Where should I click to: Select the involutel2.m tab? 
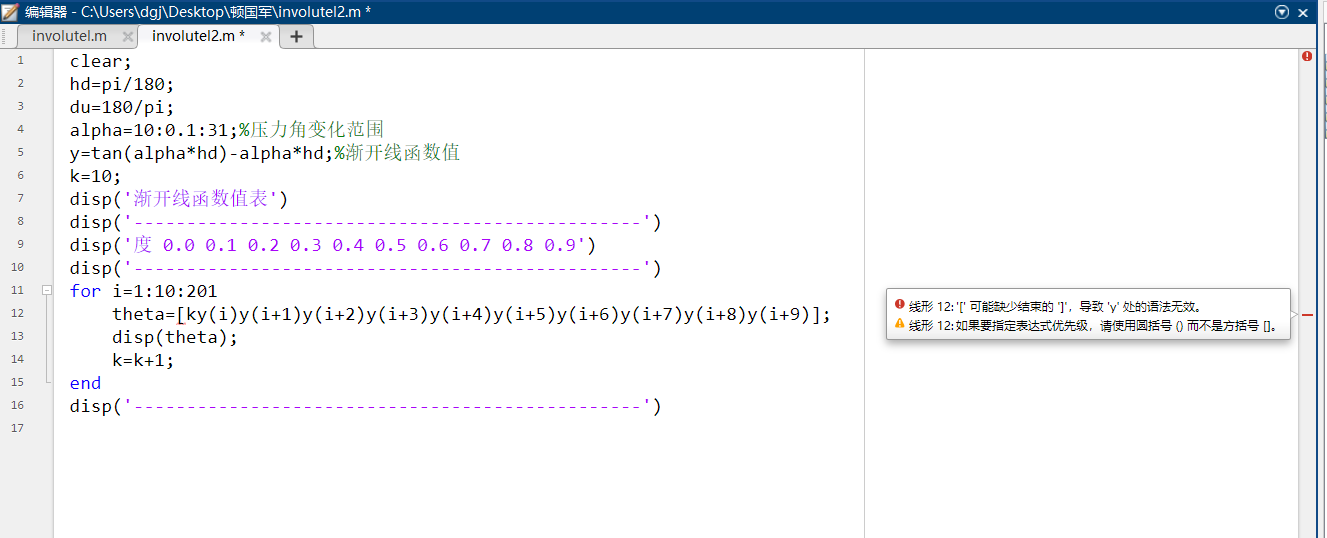(x=197, y=36)
